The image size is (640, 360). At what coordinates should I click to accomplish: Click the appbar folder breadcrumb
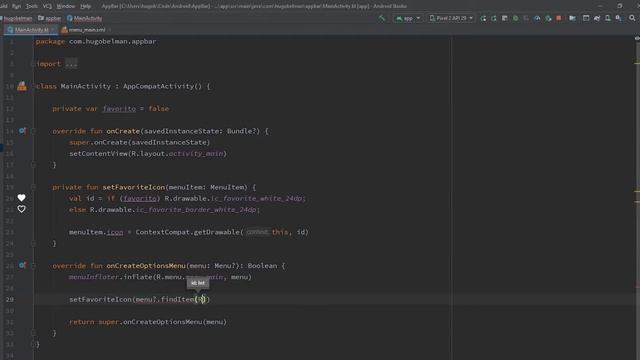coord(49,18)
